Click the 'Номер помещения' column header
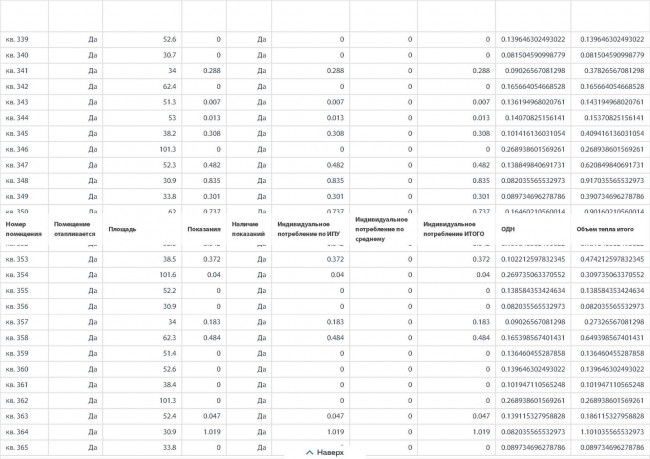This screenshot has height=459, width=650. (x=24, y=229)
